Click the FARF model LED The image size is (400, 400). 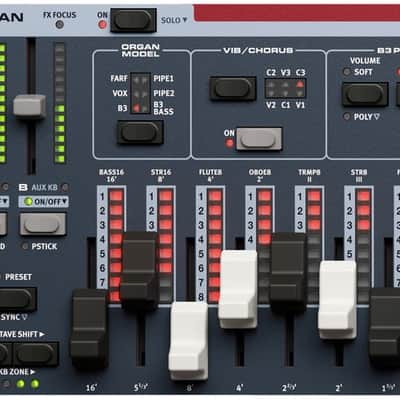[136, 80]
